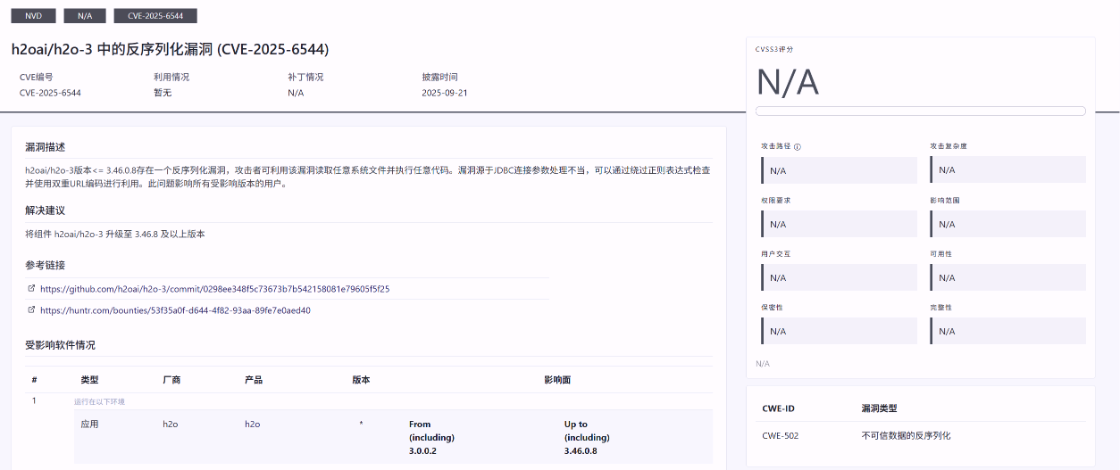Viewport: 1120px width, 470px height.
Task: Click the external link icon beside GitHub URL
Action: pyautogui.click(x=31, y=289)
